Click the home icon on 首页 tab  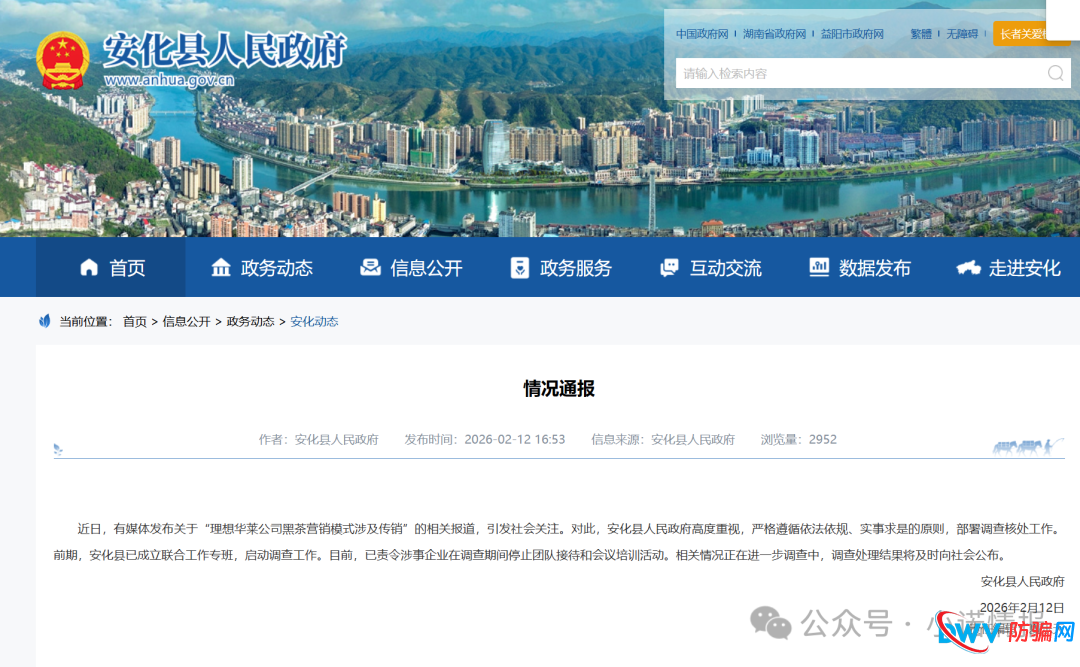(91, 267)
